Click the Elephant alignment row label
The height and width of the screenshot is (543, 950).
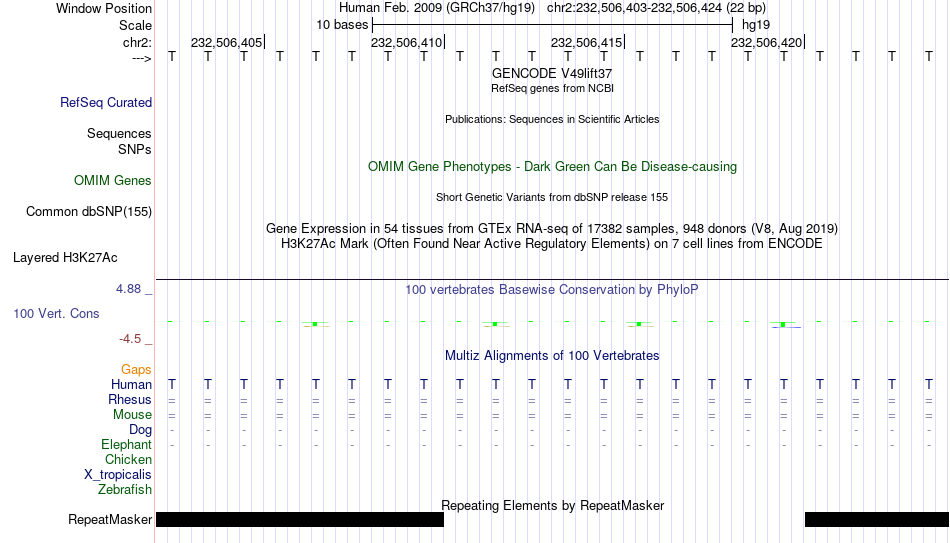[127, 445]
